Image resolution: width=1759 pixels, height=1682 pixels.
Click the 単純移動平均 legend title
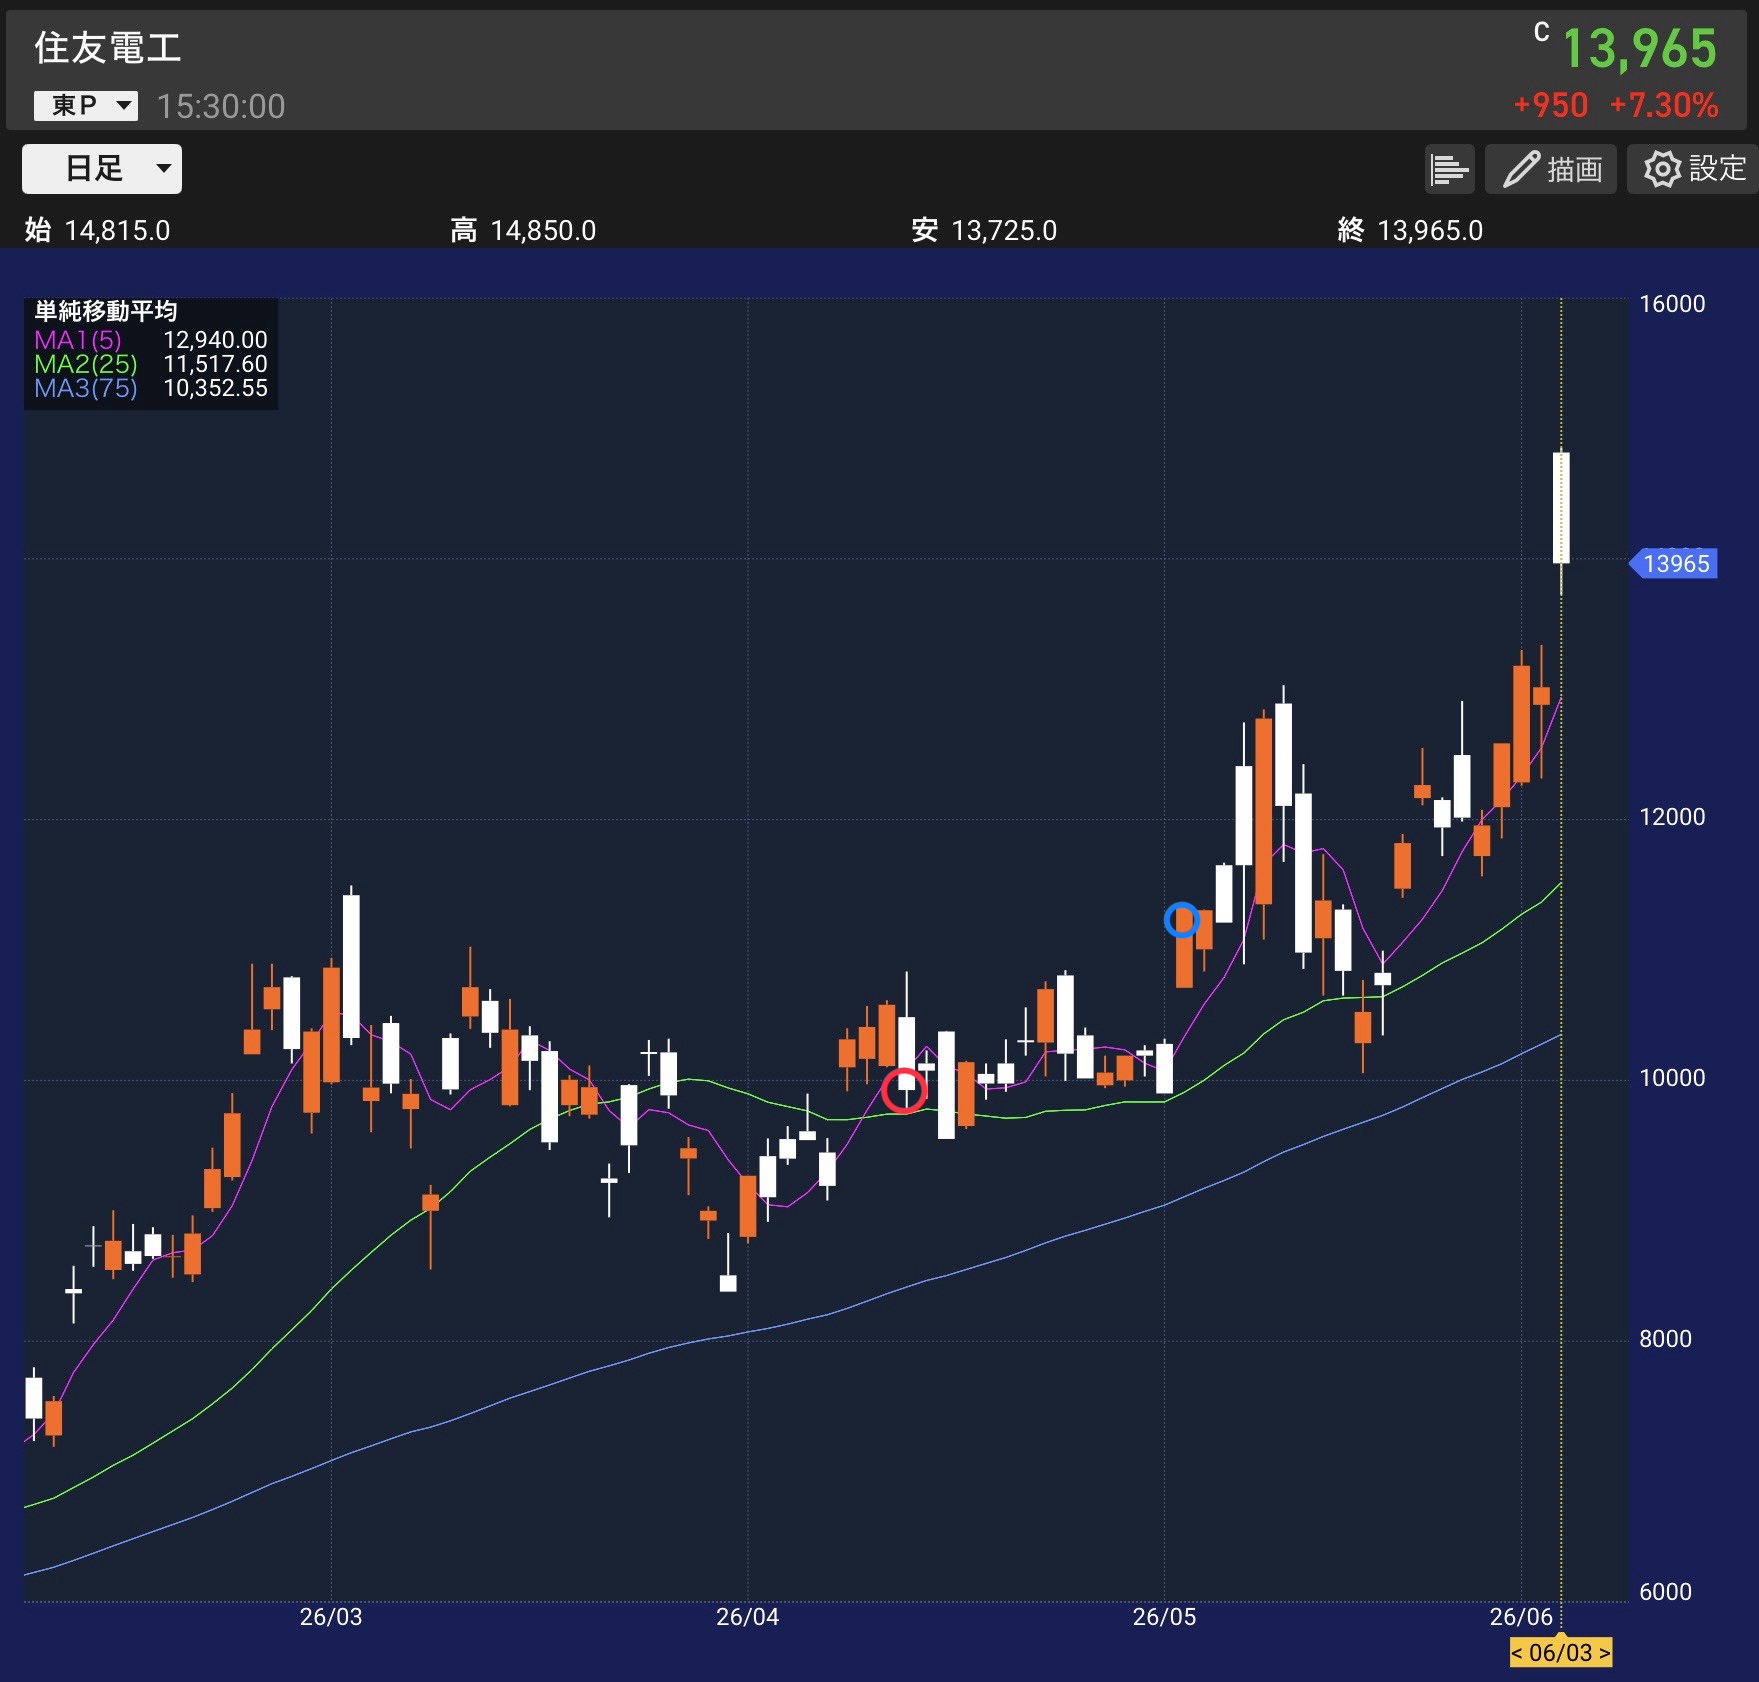(106, 312)
